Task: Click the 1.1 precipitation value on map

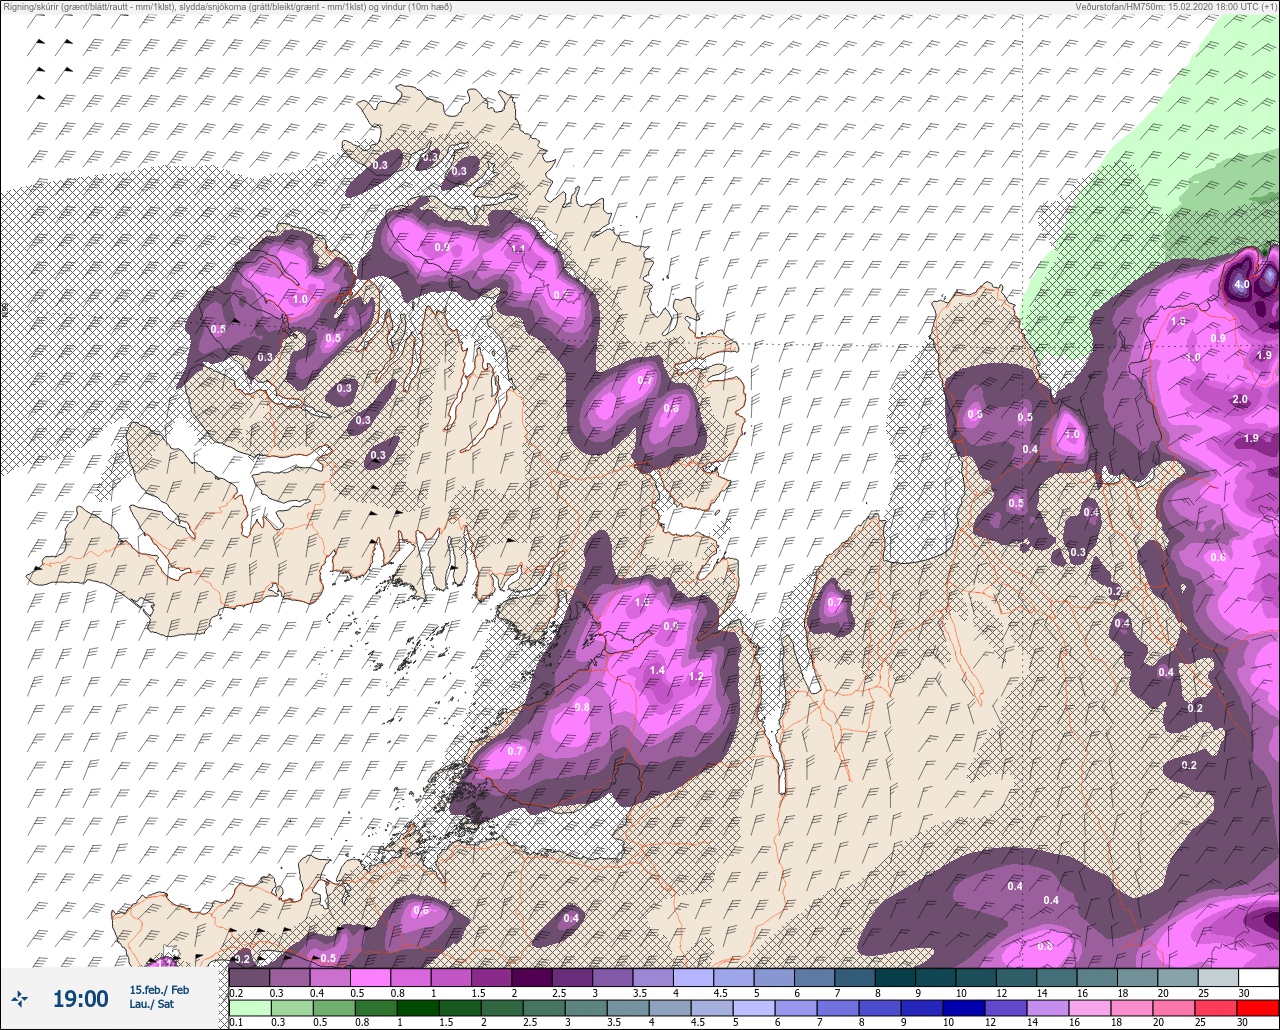Action: [518, 249]
